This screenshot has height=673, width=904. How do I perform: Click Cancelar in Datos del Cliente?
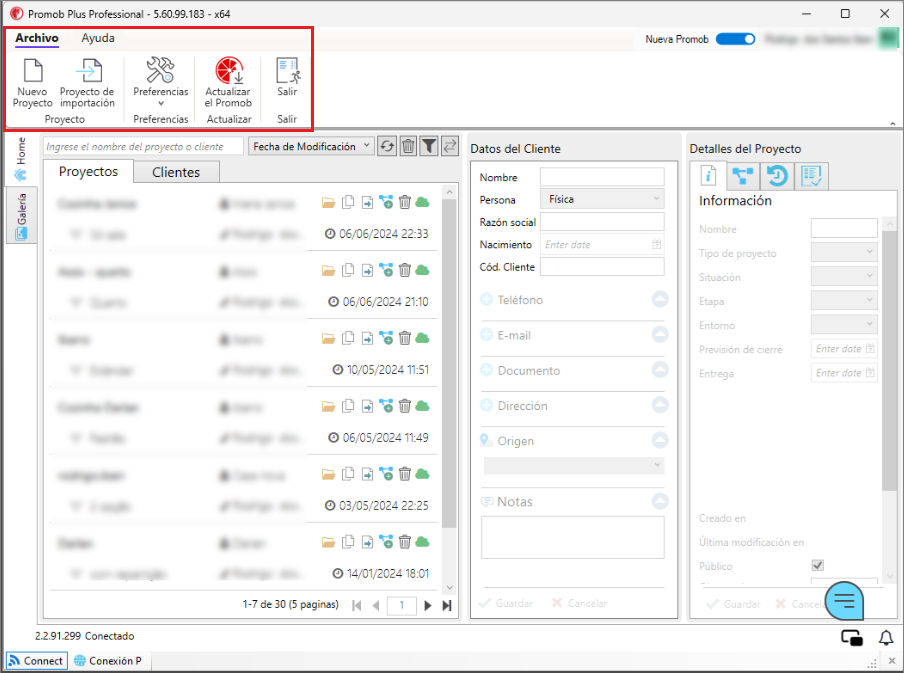(579, 603)
